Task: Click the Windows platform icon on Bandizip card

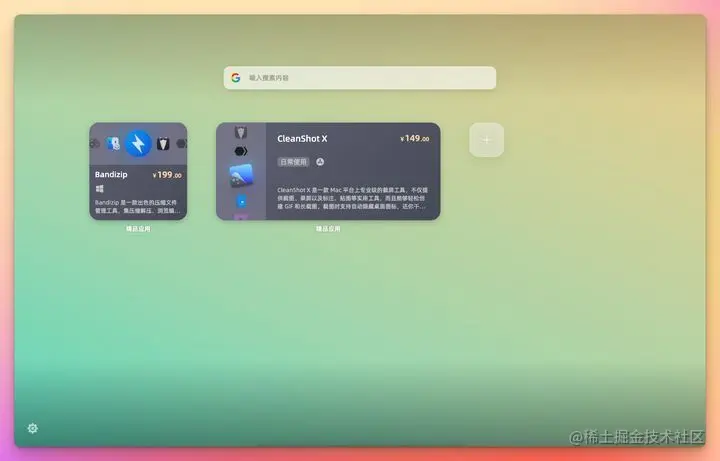Action: [x=100, y=189]
